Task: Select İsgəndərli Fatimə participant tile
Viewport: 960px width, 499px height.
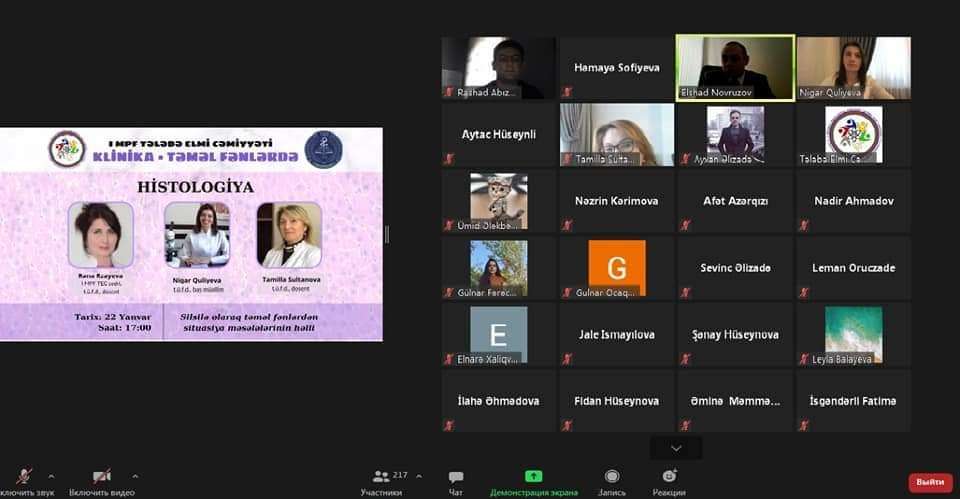Action: 853,401
